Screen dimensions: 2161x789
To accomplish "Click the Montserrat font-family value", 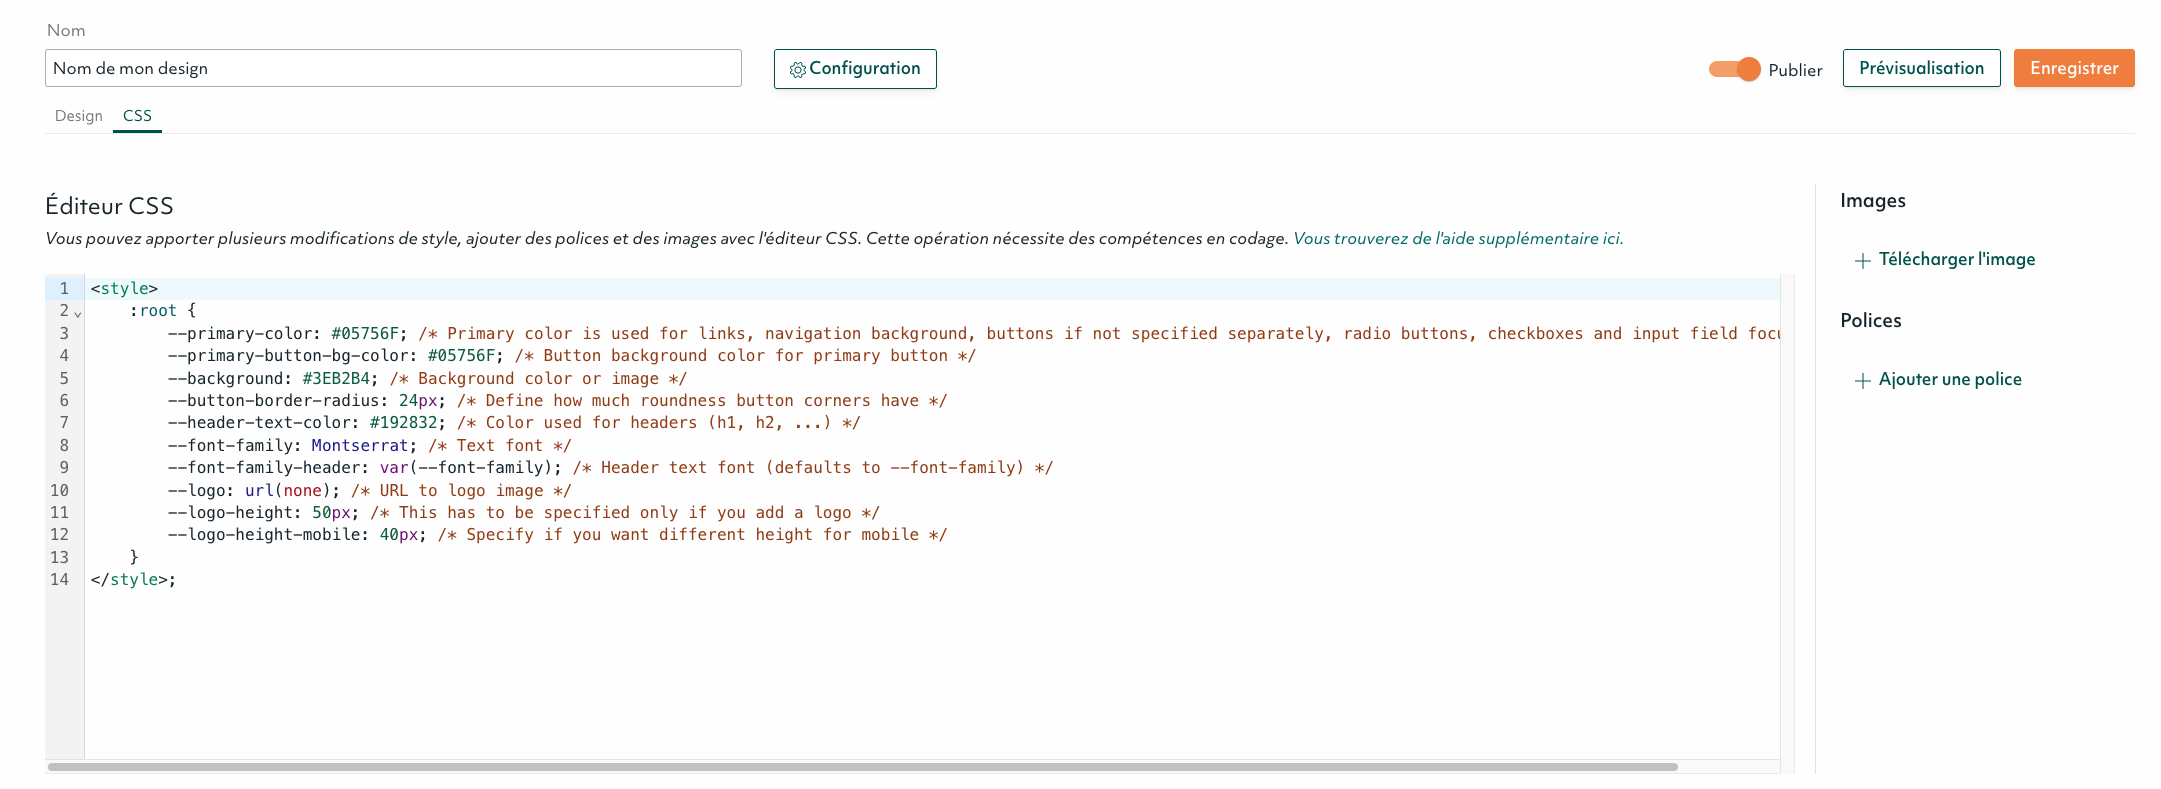I will (360, 446).
